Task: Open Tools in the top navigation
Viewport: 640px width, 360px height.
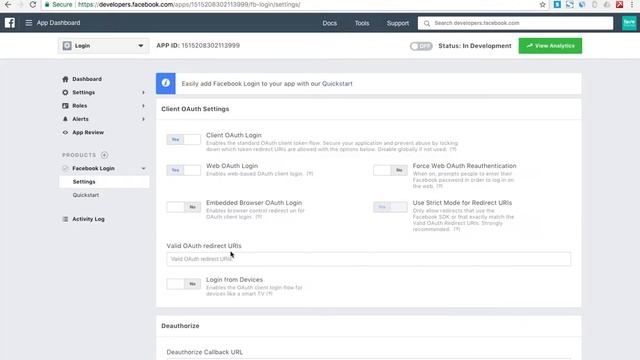Action: tap(362, 23)
